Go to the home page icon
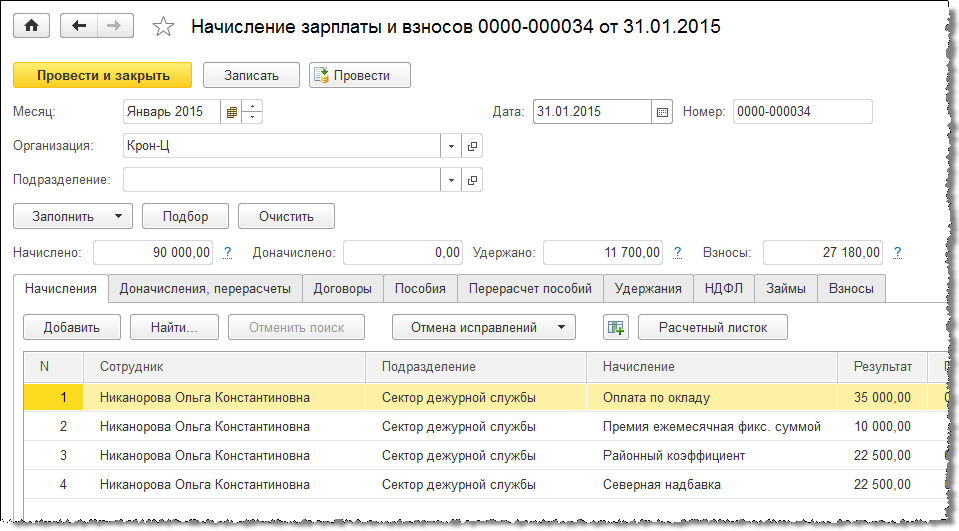Image resolution: width=959 pixels, height=531 pixels. (x=31, y=26)
